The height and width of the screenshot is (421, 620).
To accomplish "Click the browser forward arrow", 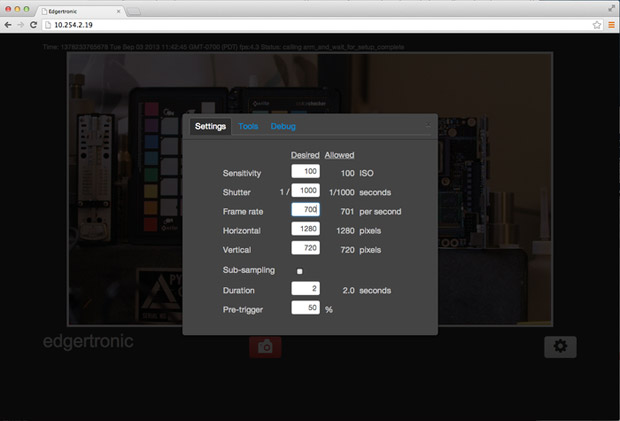I will [22, 24].
